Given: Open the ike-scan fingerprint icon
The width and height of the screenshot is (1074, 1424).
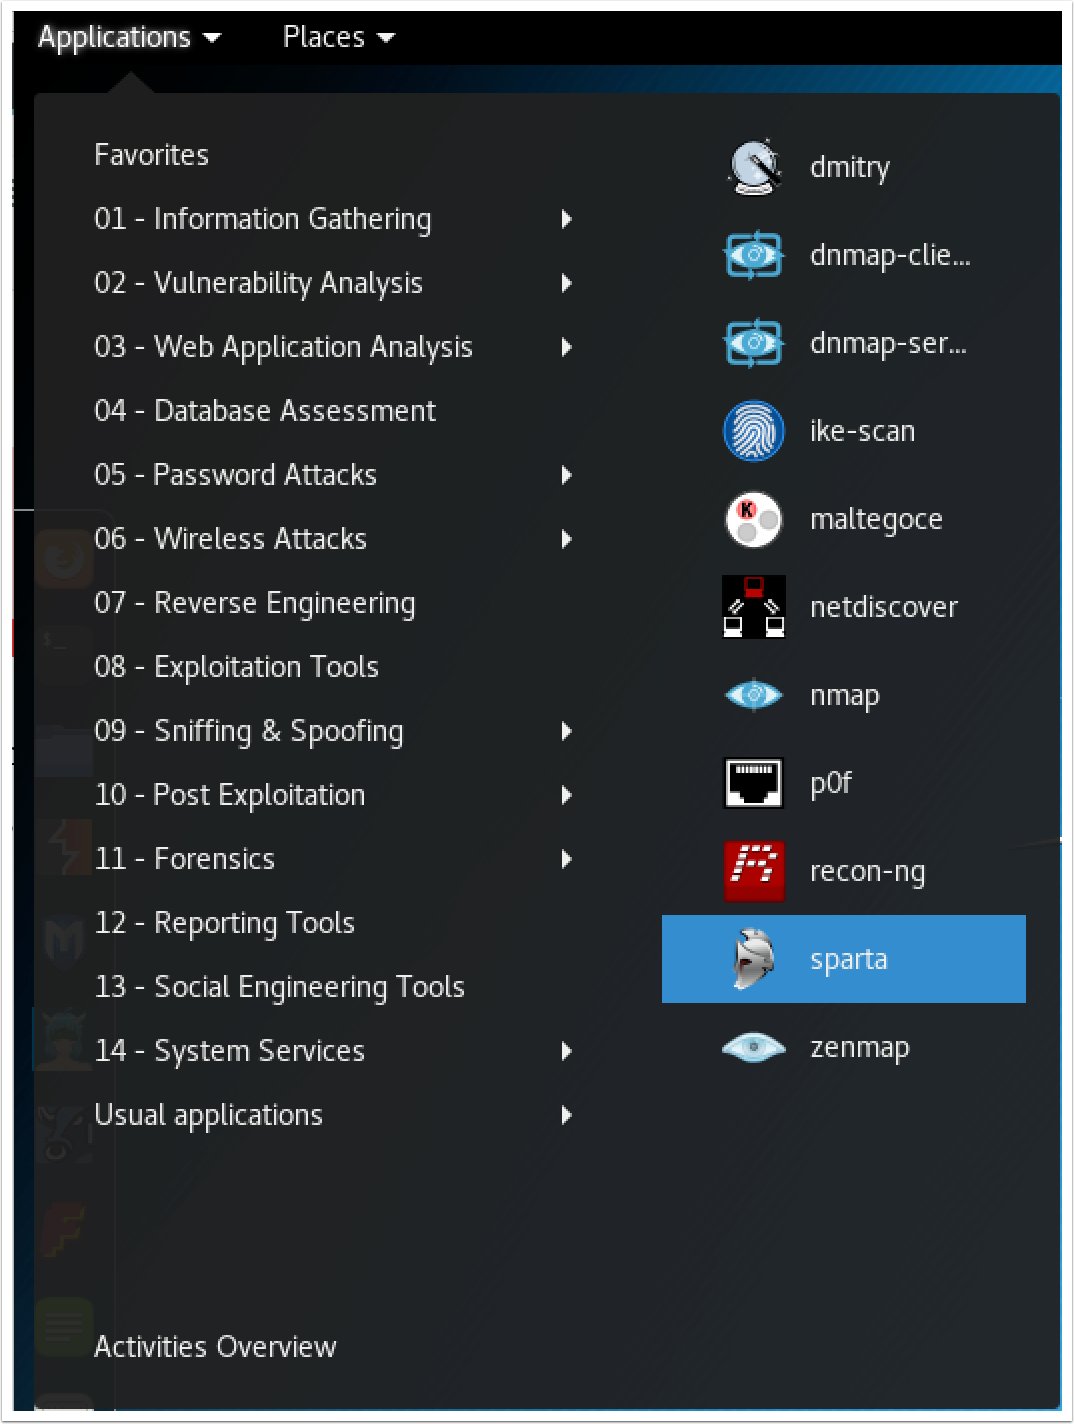Looking at the screenshot, I should (754, 431).
